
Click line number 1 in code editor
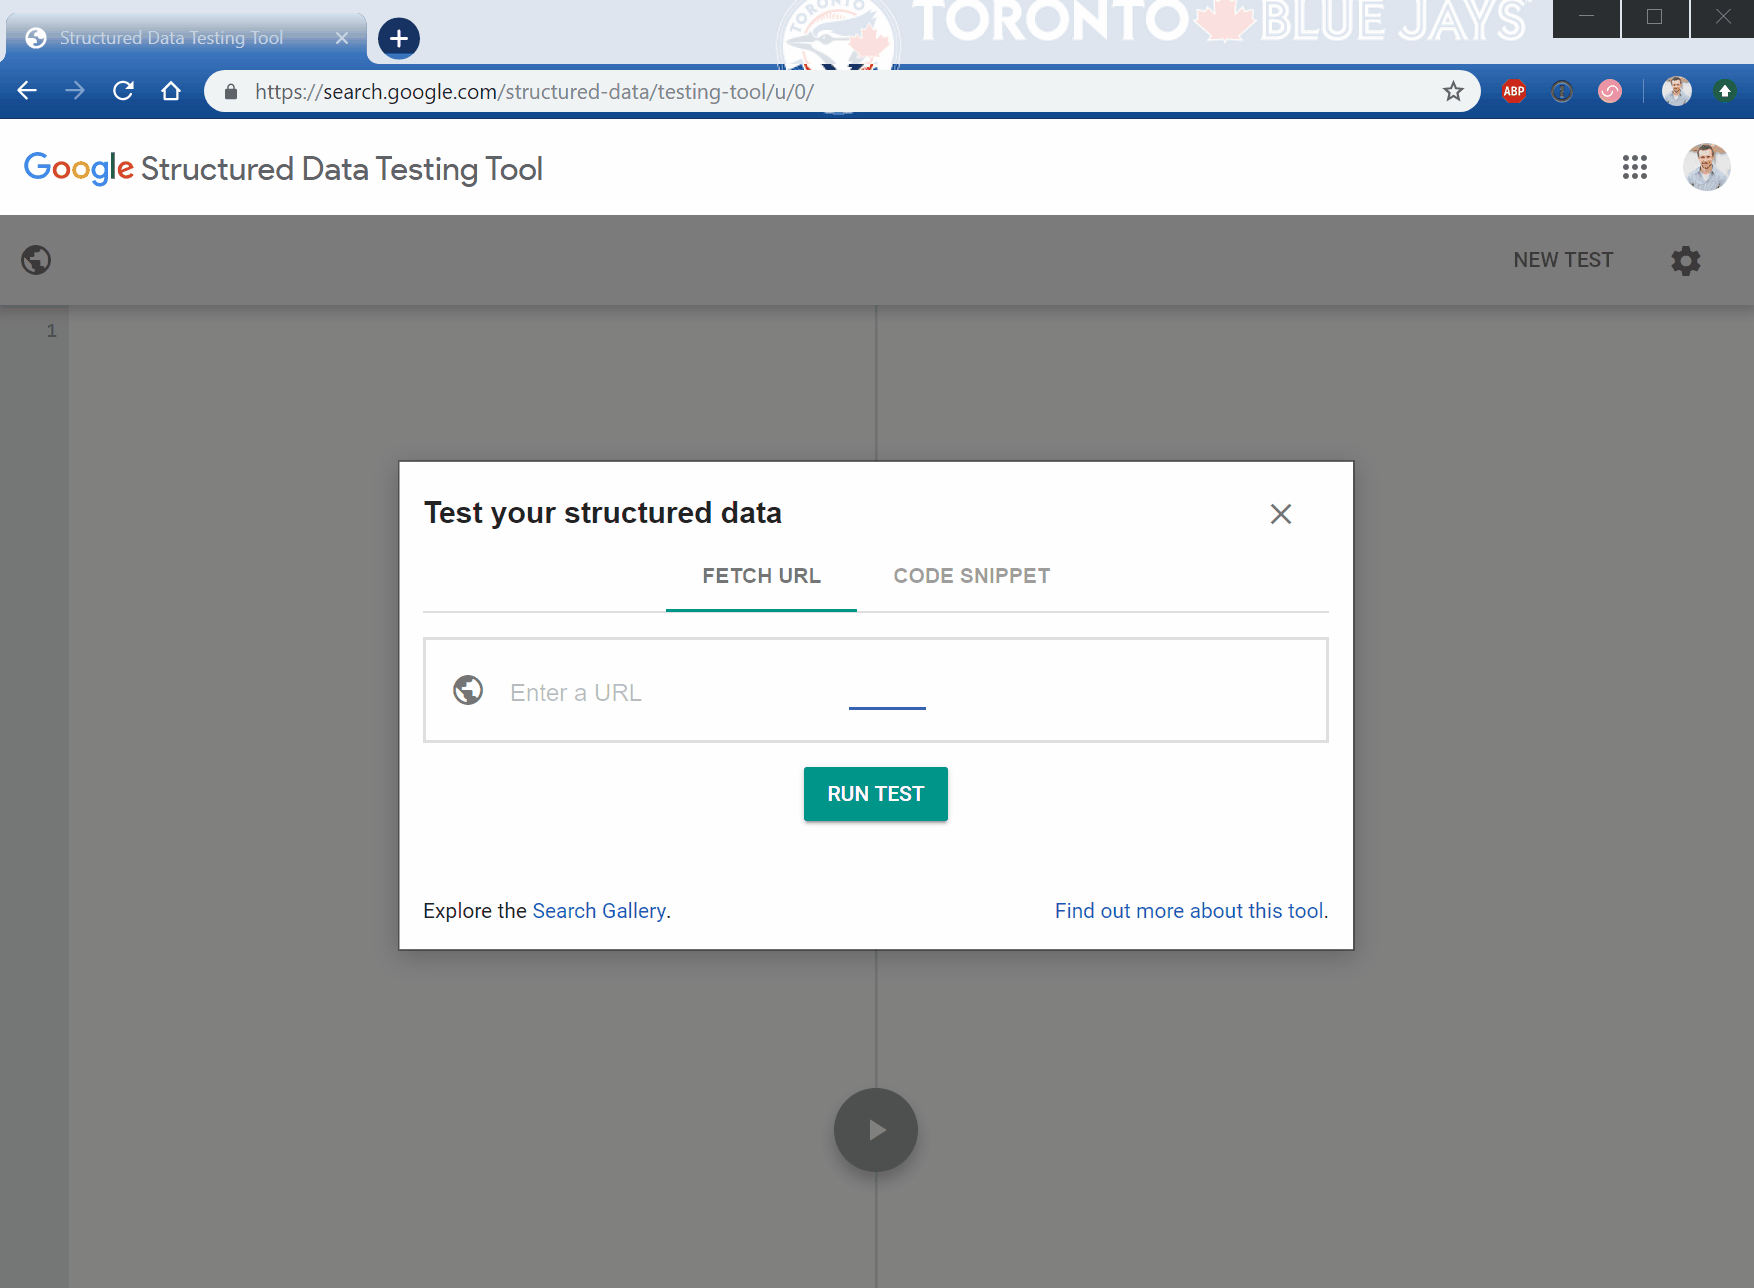click(x=52, y=331)
